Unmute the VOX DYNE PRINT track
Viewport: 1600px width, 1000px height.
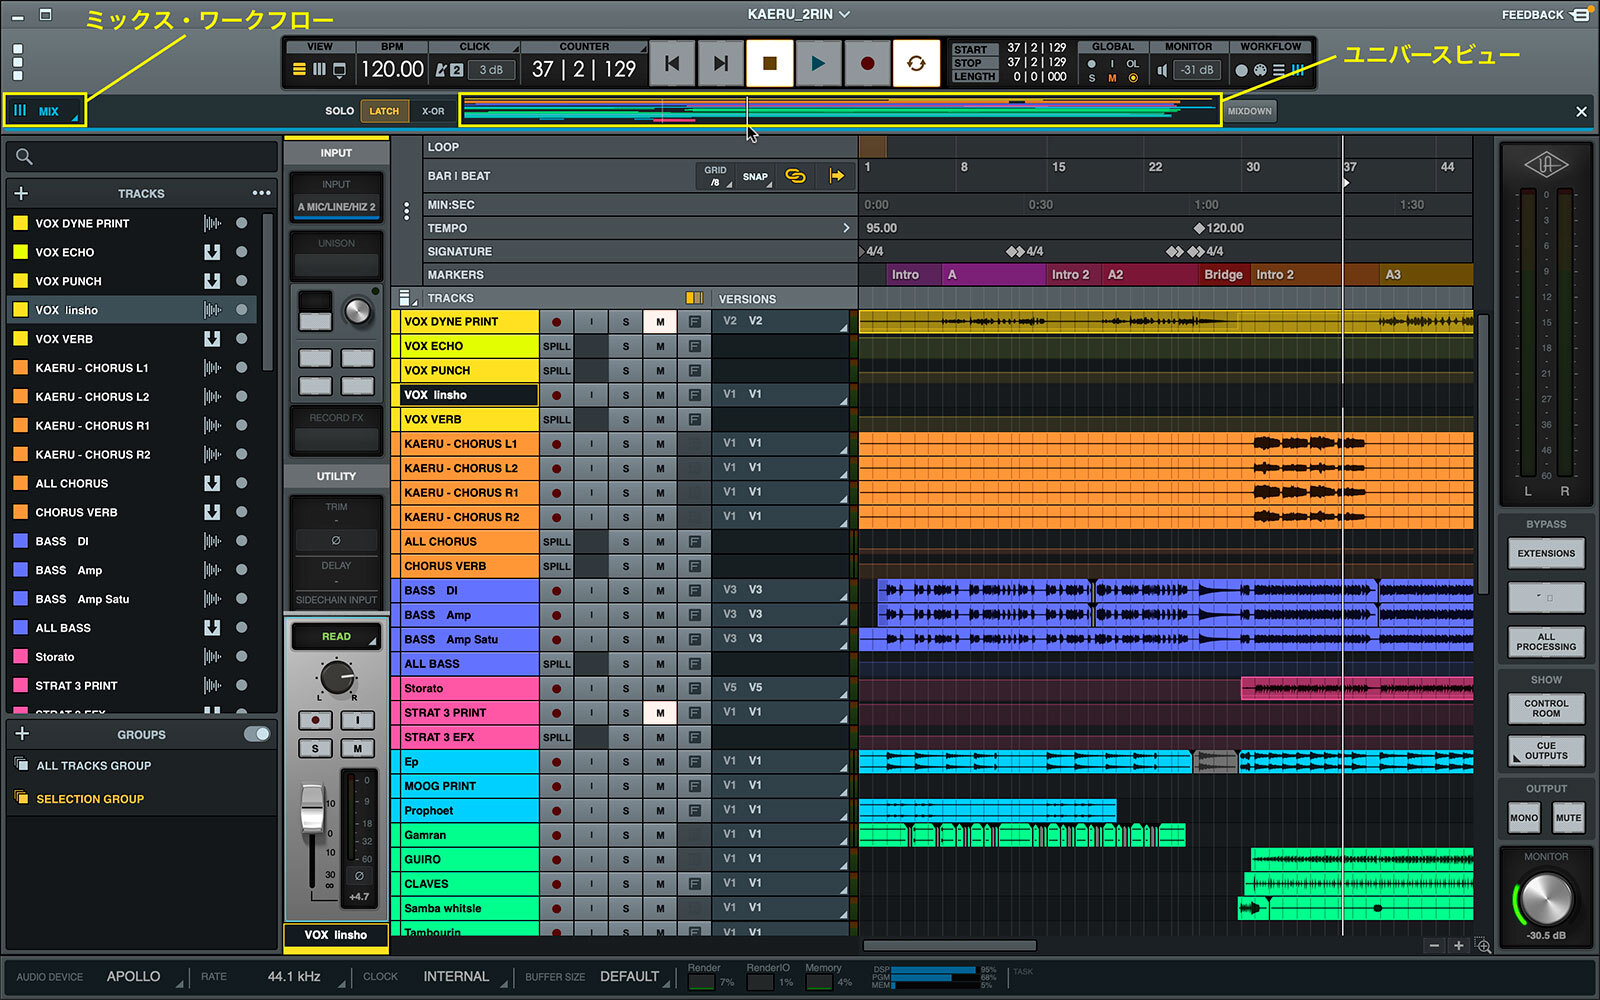(660, 322)
